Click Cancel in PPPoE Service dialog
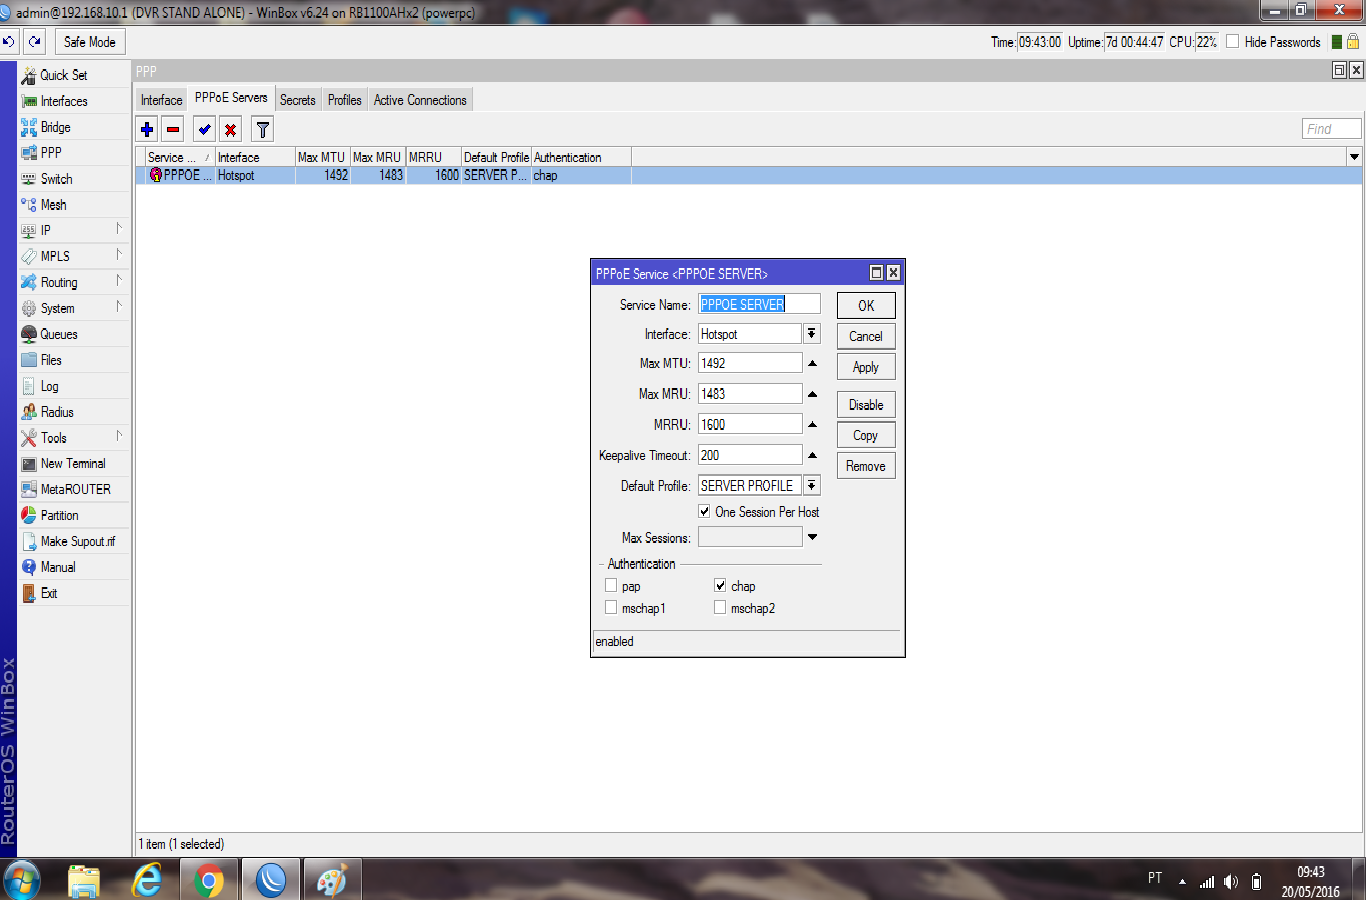Image resolution: width=1366 pixels, height=900 pixels. pos(866,336)
